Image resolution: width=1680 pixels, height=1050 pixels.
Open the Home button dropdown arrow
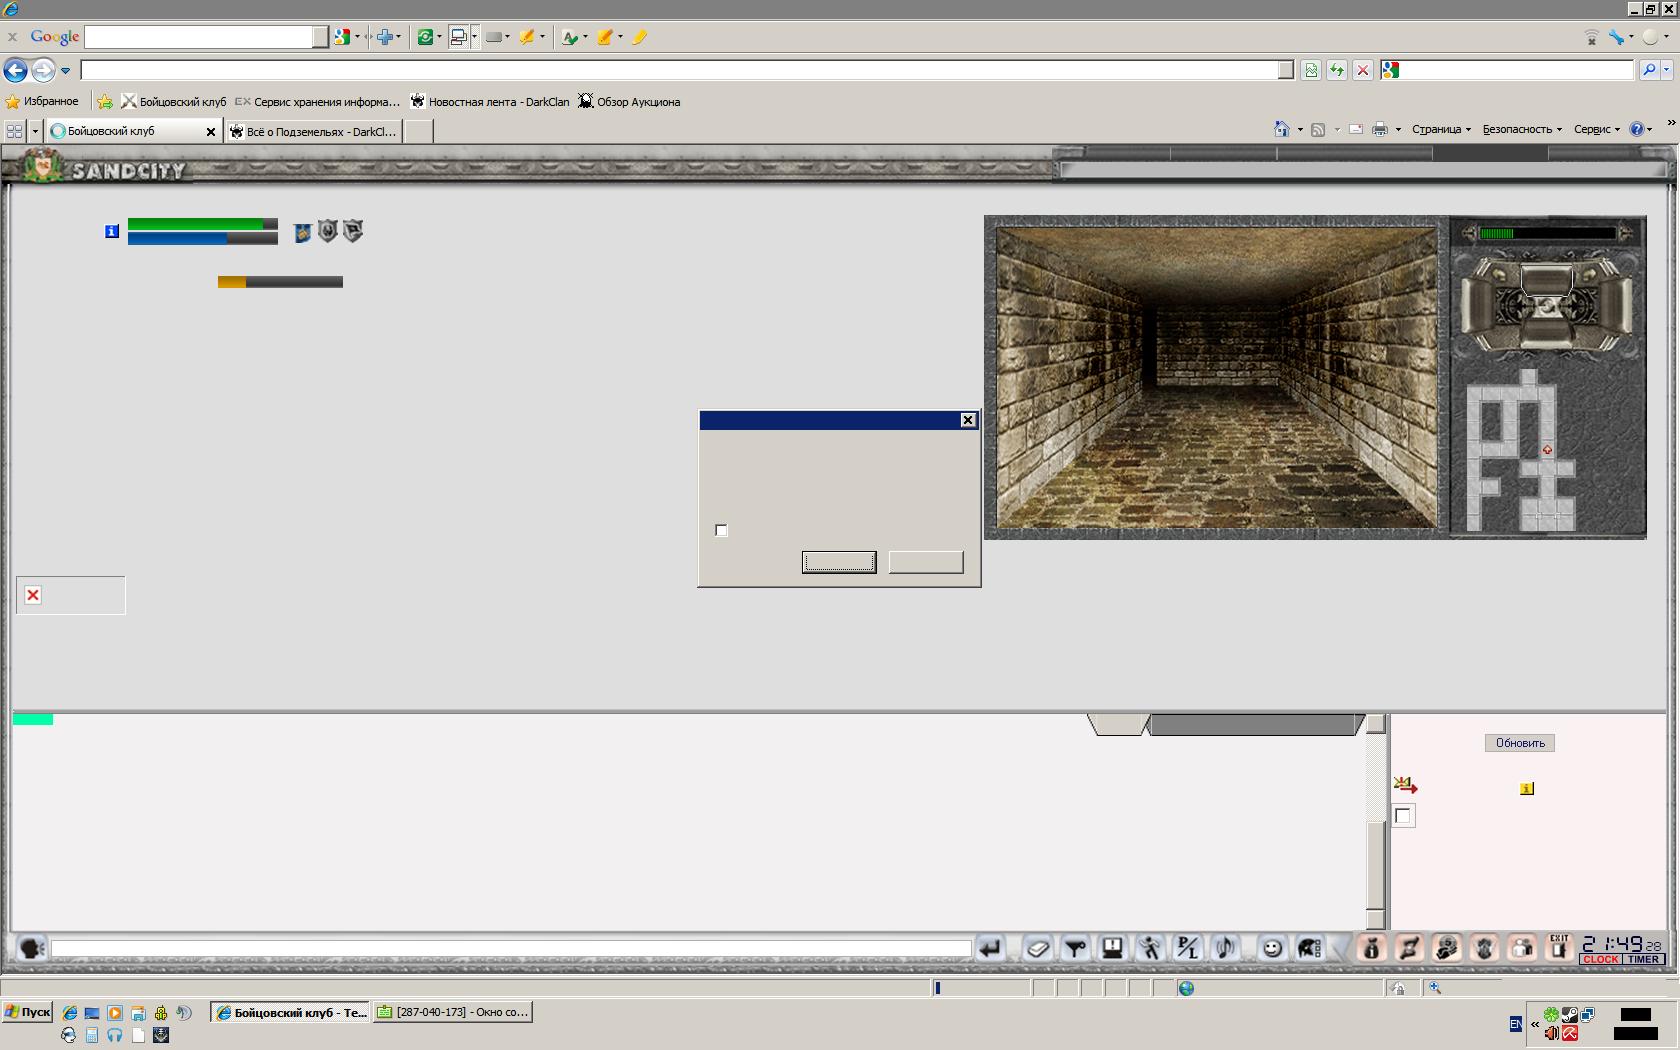(x=1300, y=130)
